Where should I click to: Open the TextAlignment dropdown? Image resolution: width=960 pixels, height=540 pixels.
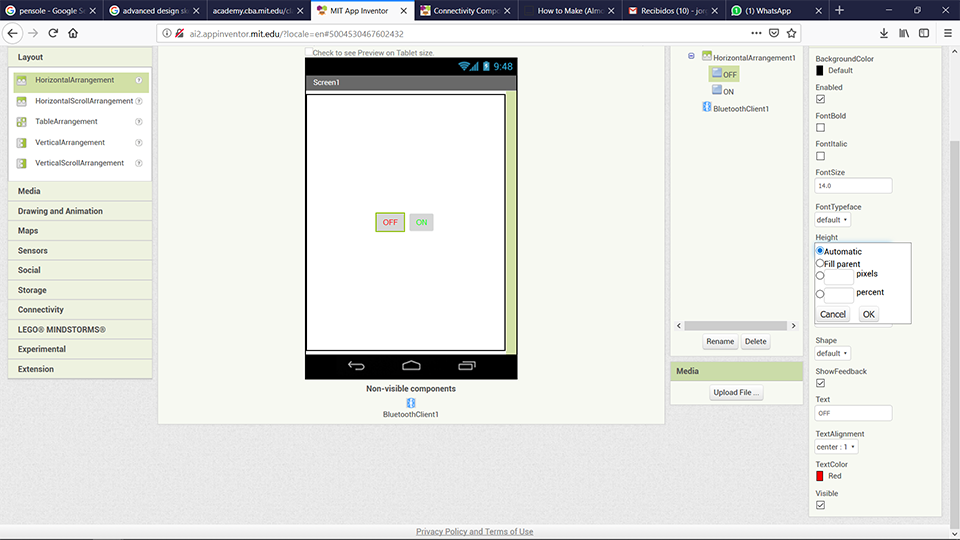[836, 447]
